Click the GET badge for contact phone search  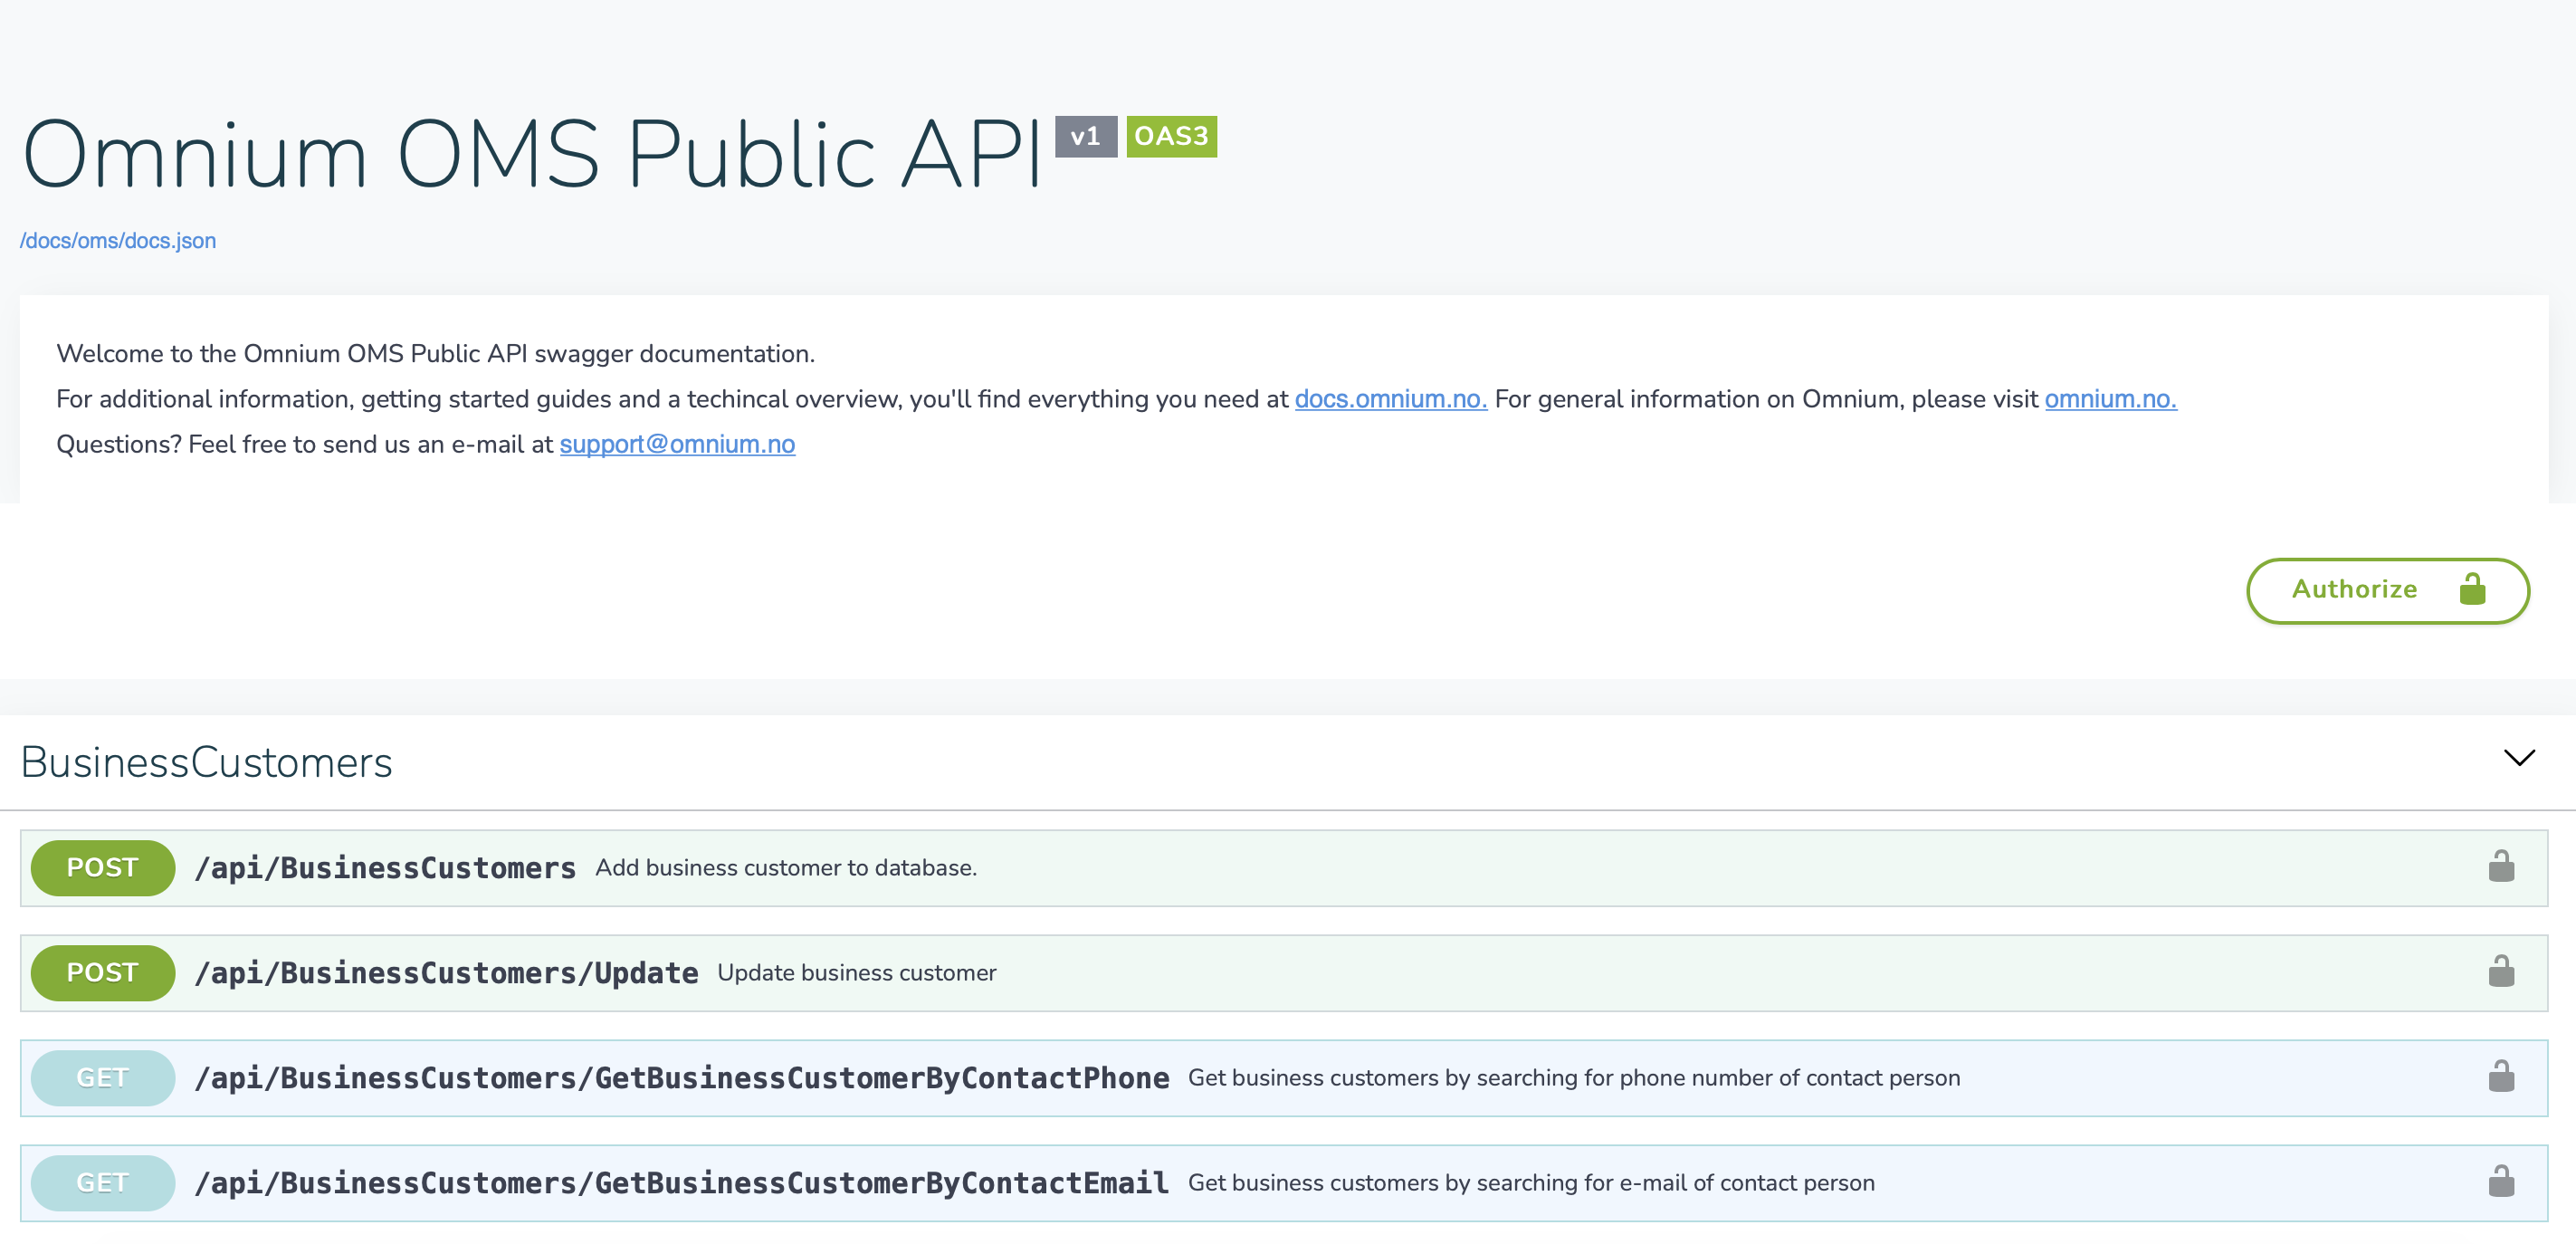(103, 1077)
